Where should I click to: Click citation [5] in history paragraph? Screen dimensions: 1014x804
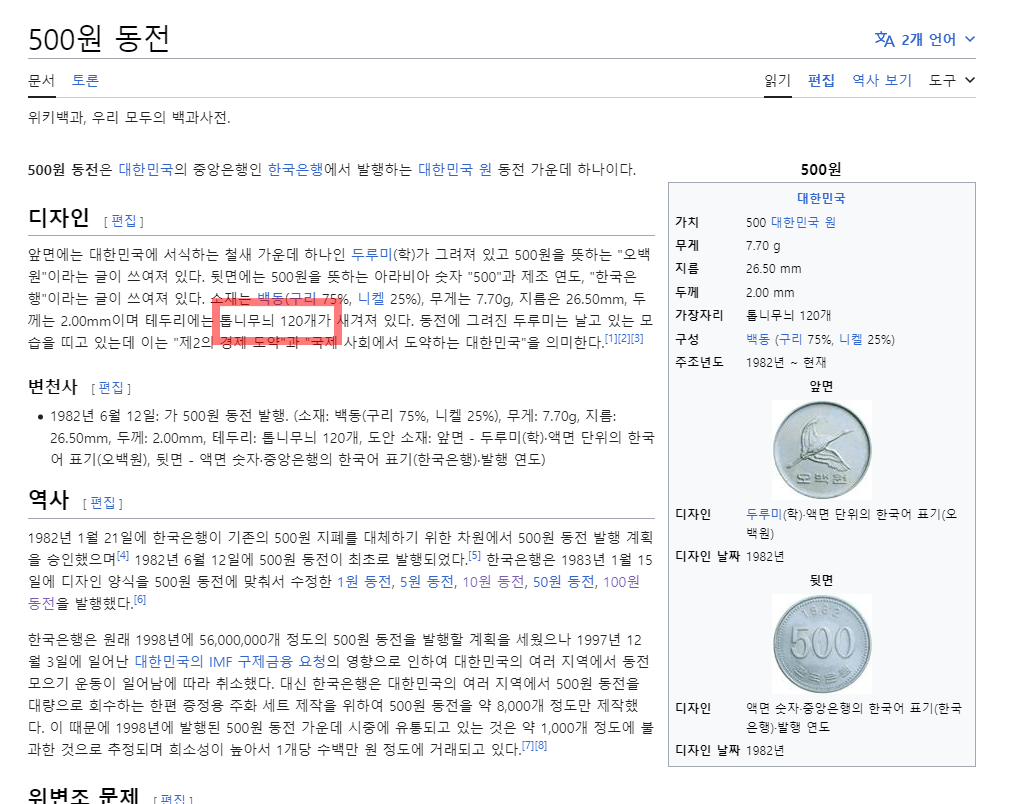pyautogui.click(x=474, y=555)
